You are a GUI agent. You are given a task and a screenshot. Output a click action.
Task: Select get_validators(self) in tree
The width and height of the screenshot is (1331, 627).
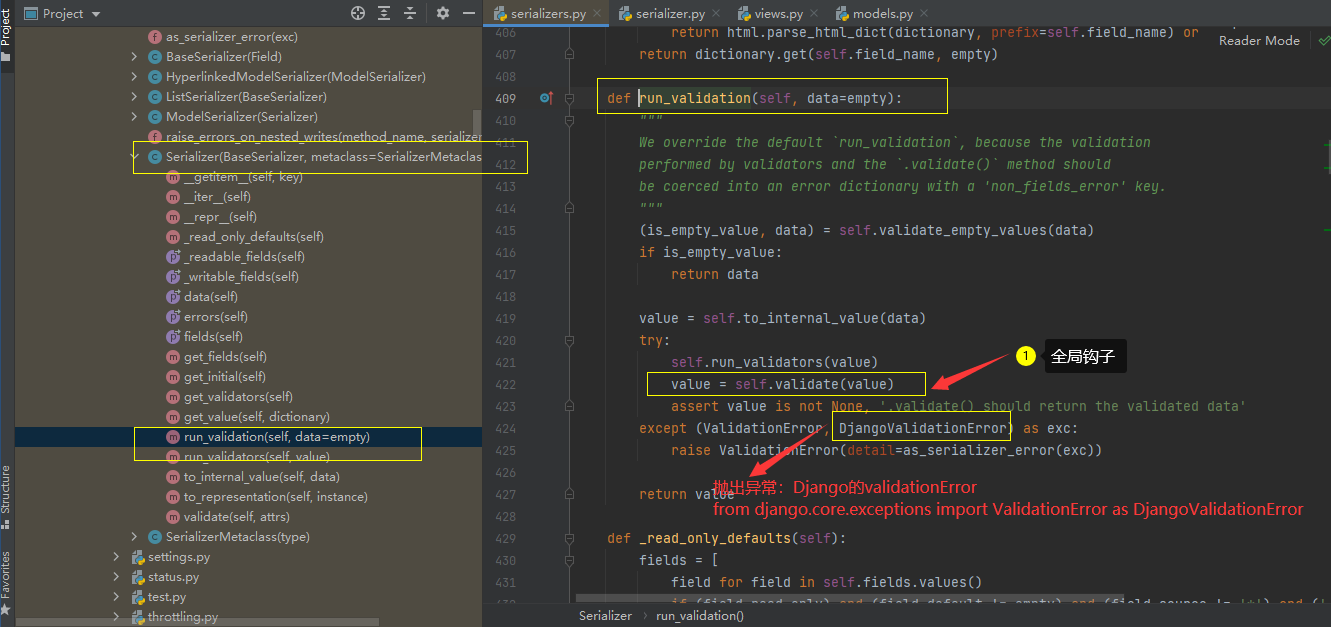point(238,397)
